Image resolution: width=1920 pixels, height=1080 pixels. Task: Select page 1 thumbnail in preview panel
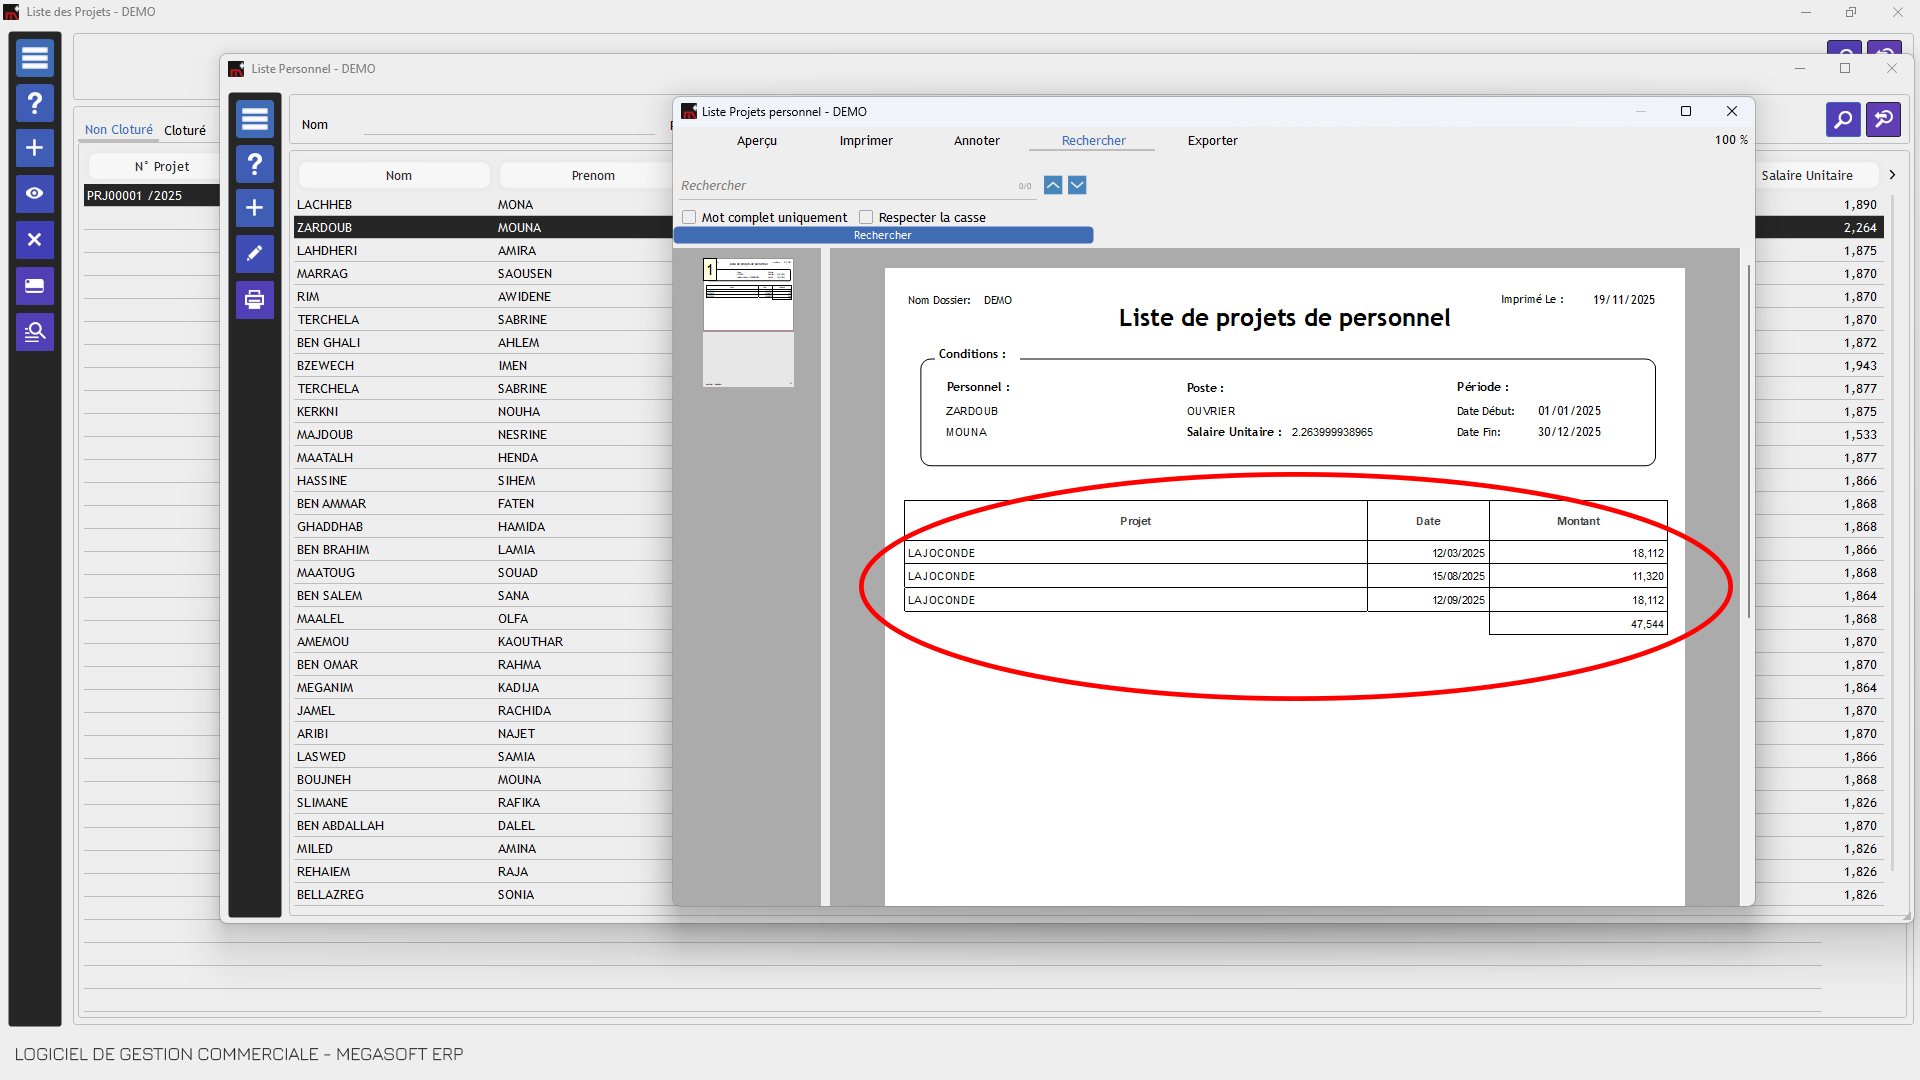748,294
